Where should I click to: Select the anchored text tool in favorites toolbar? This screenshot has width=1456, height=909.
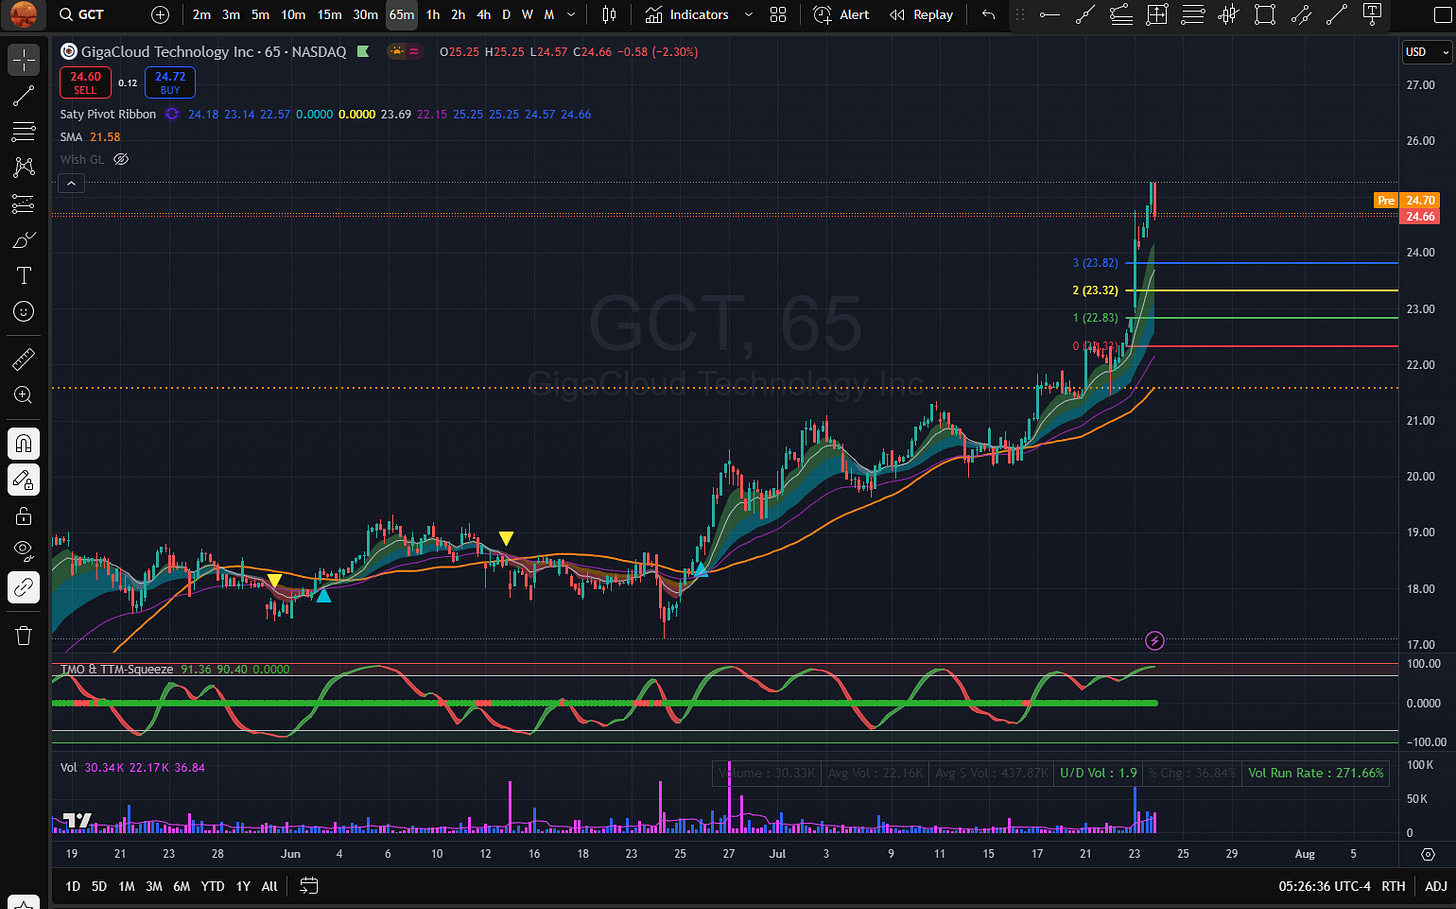pyautogui.click(x=1373, y=15)
